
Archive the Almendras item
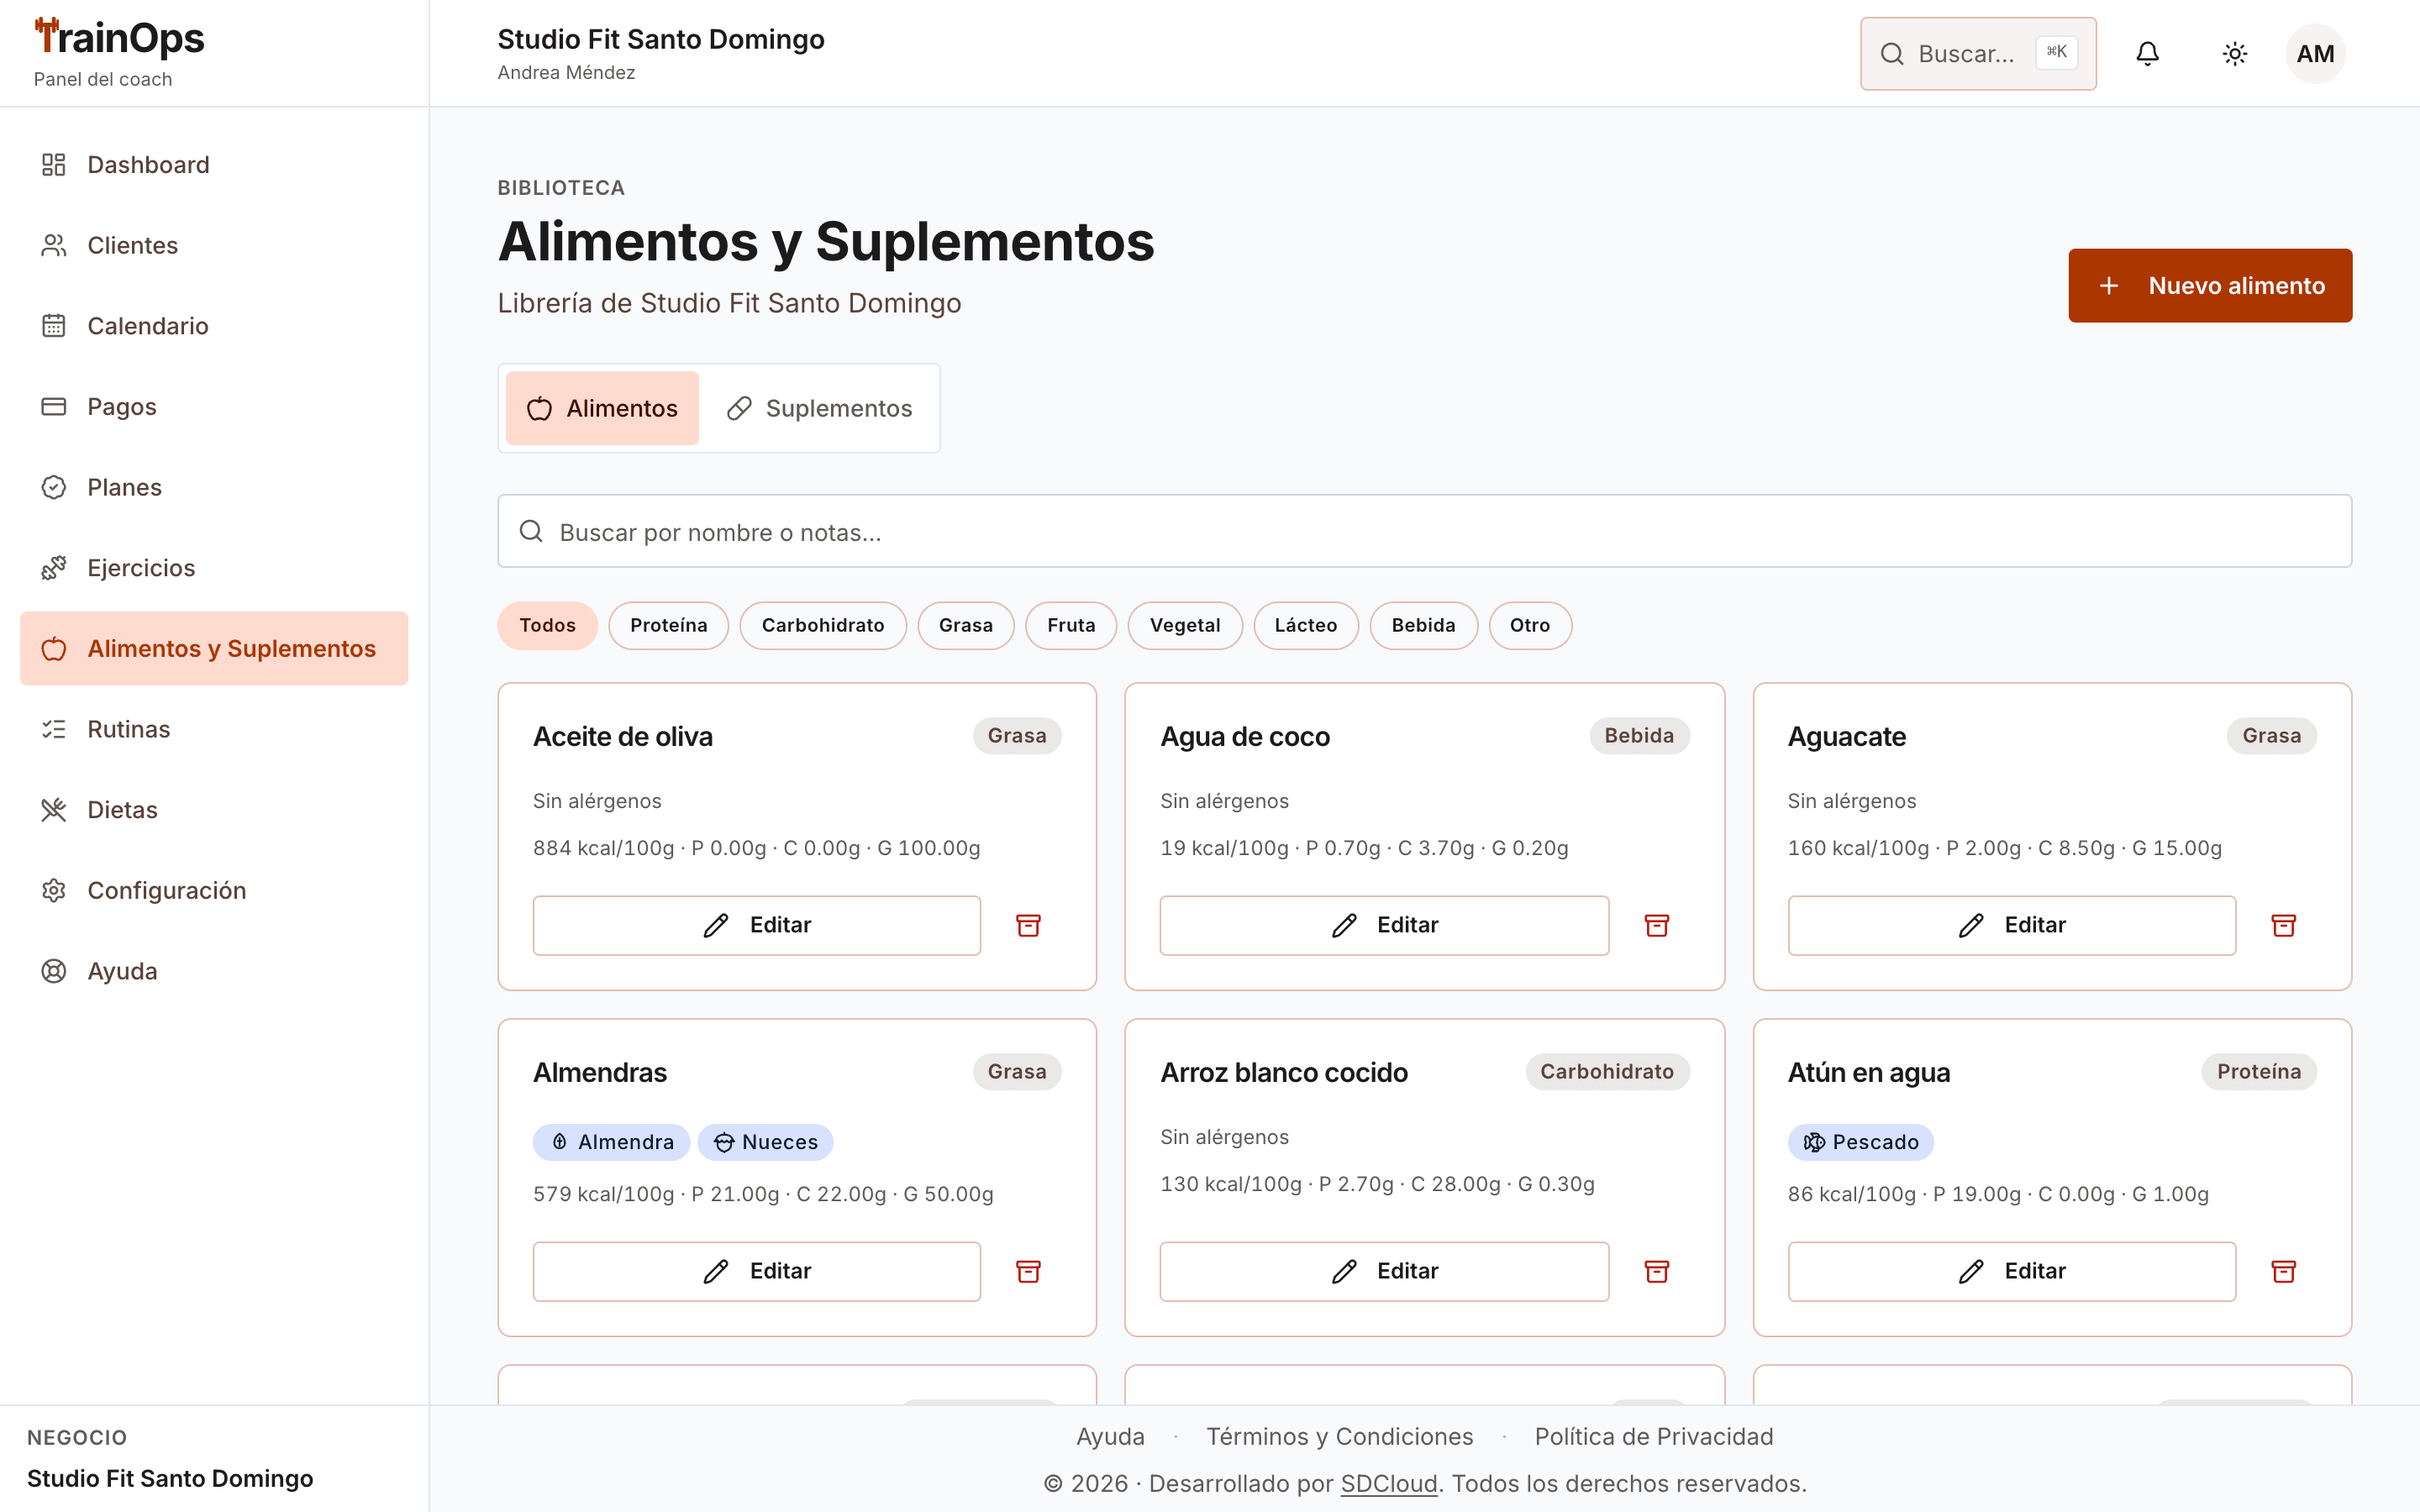[1028, 1271]
